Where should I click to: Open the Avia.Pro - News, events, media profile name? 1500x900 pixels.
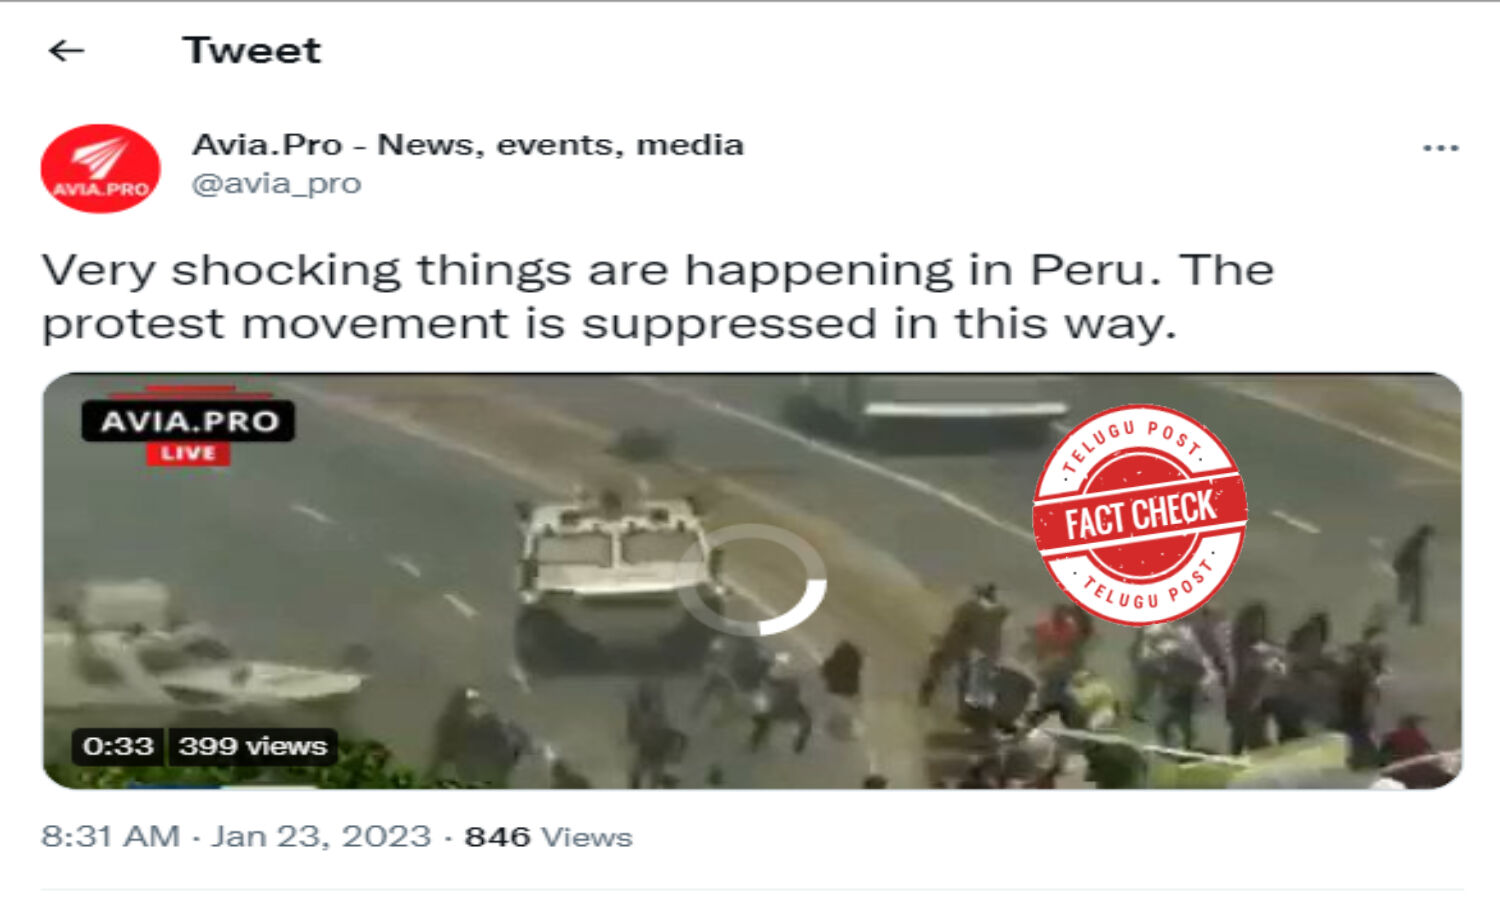click(468, 145)
